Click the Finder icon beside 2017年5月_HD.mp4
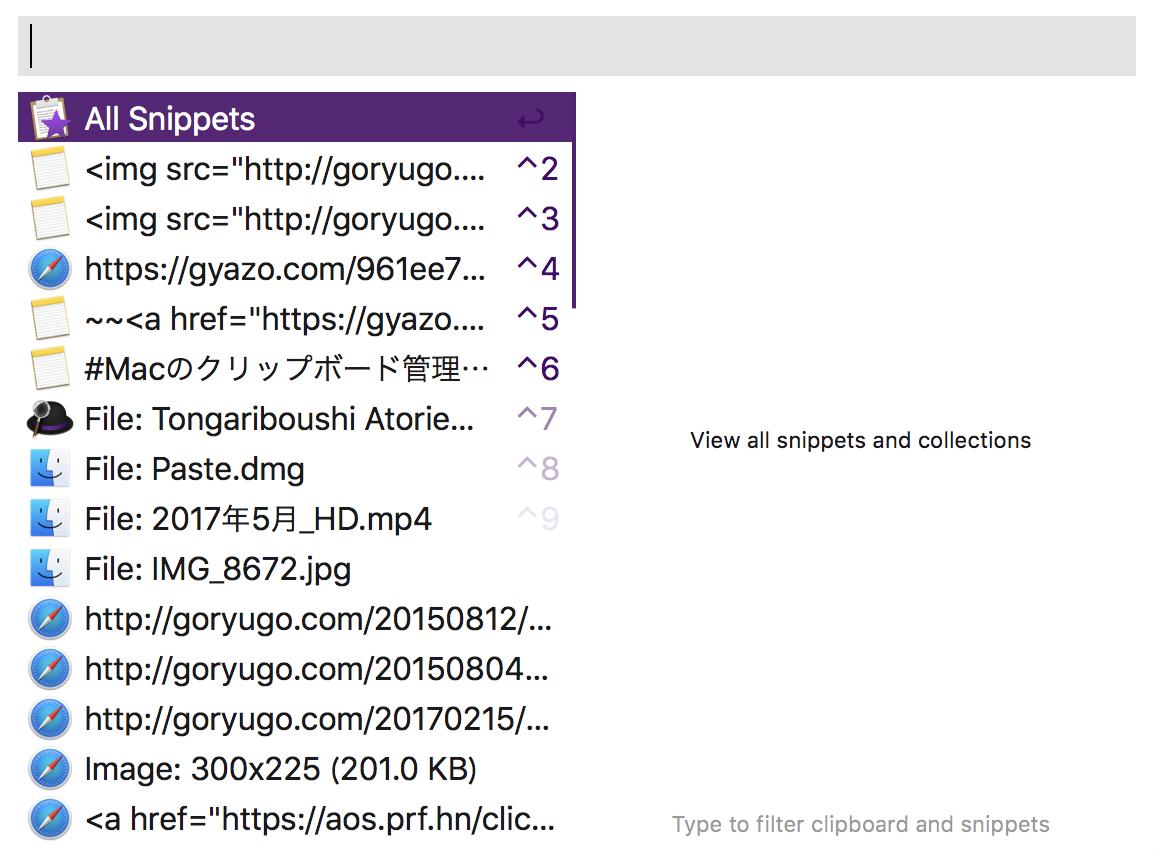Image resolution: width=1154 pixels, height=858 pixels. tap(50, 519)
